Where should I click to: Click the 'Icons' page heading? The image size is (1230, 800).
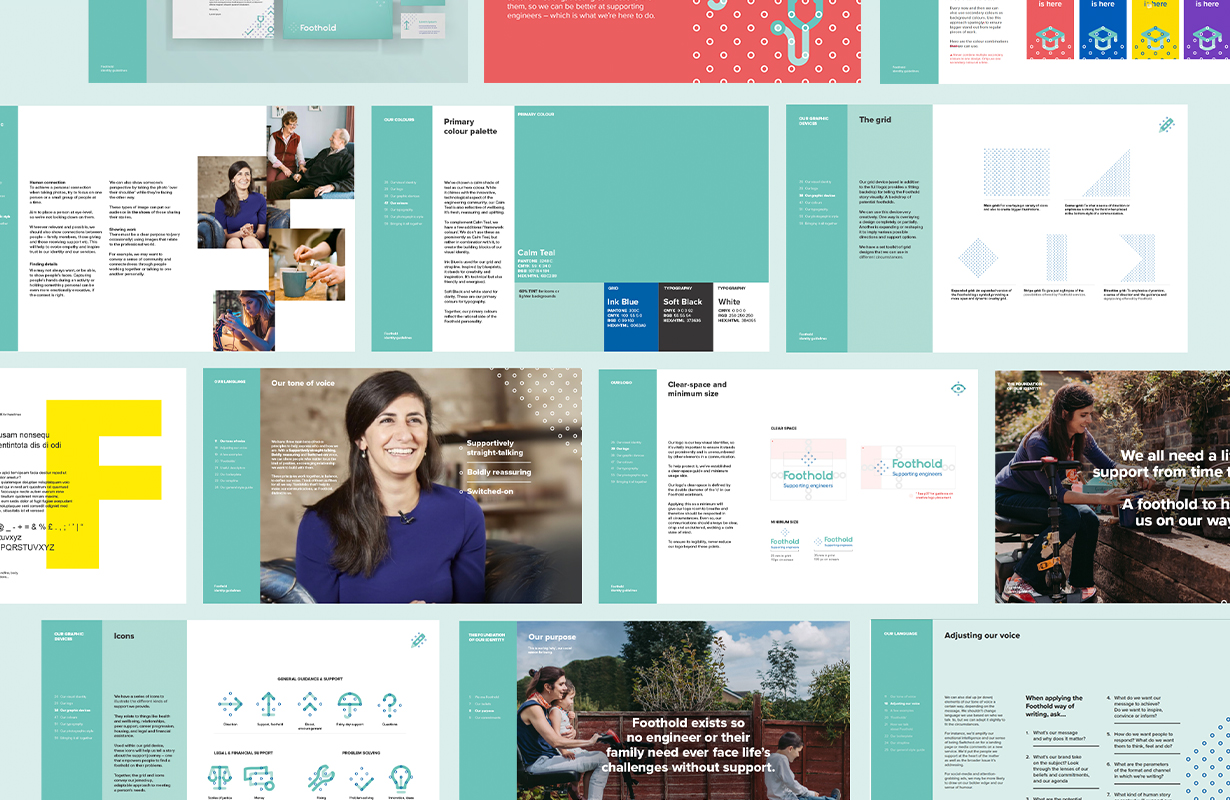click(124, 635)
